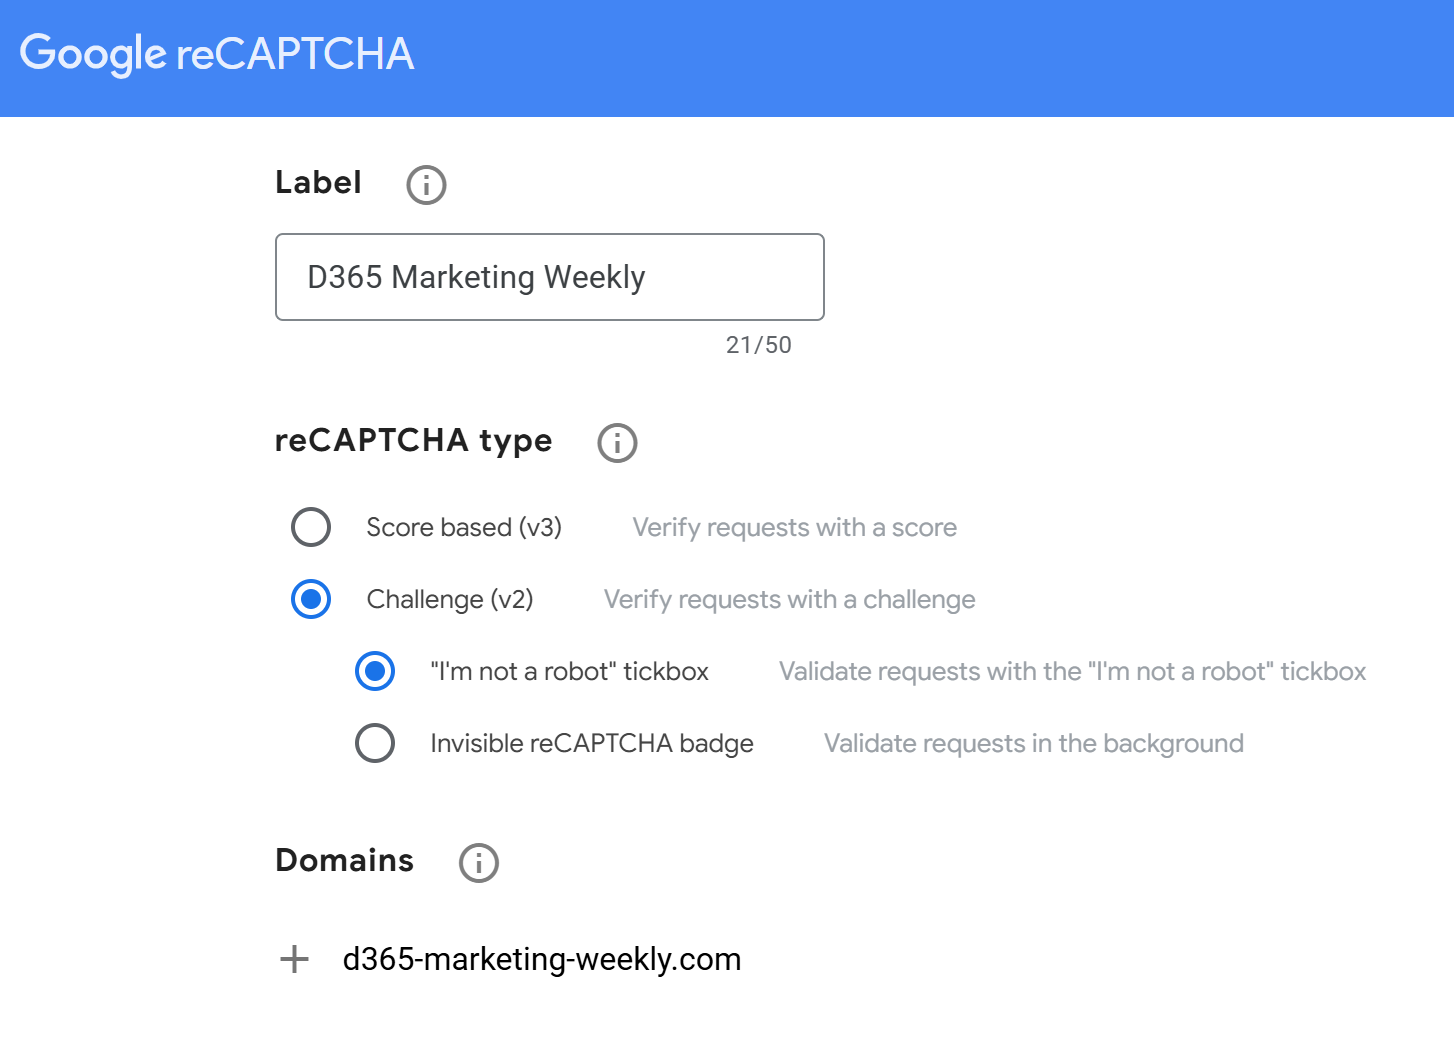Click the "Validate requests in the background" text
The image size is (1454, 1045).
tap(1033, 743)
